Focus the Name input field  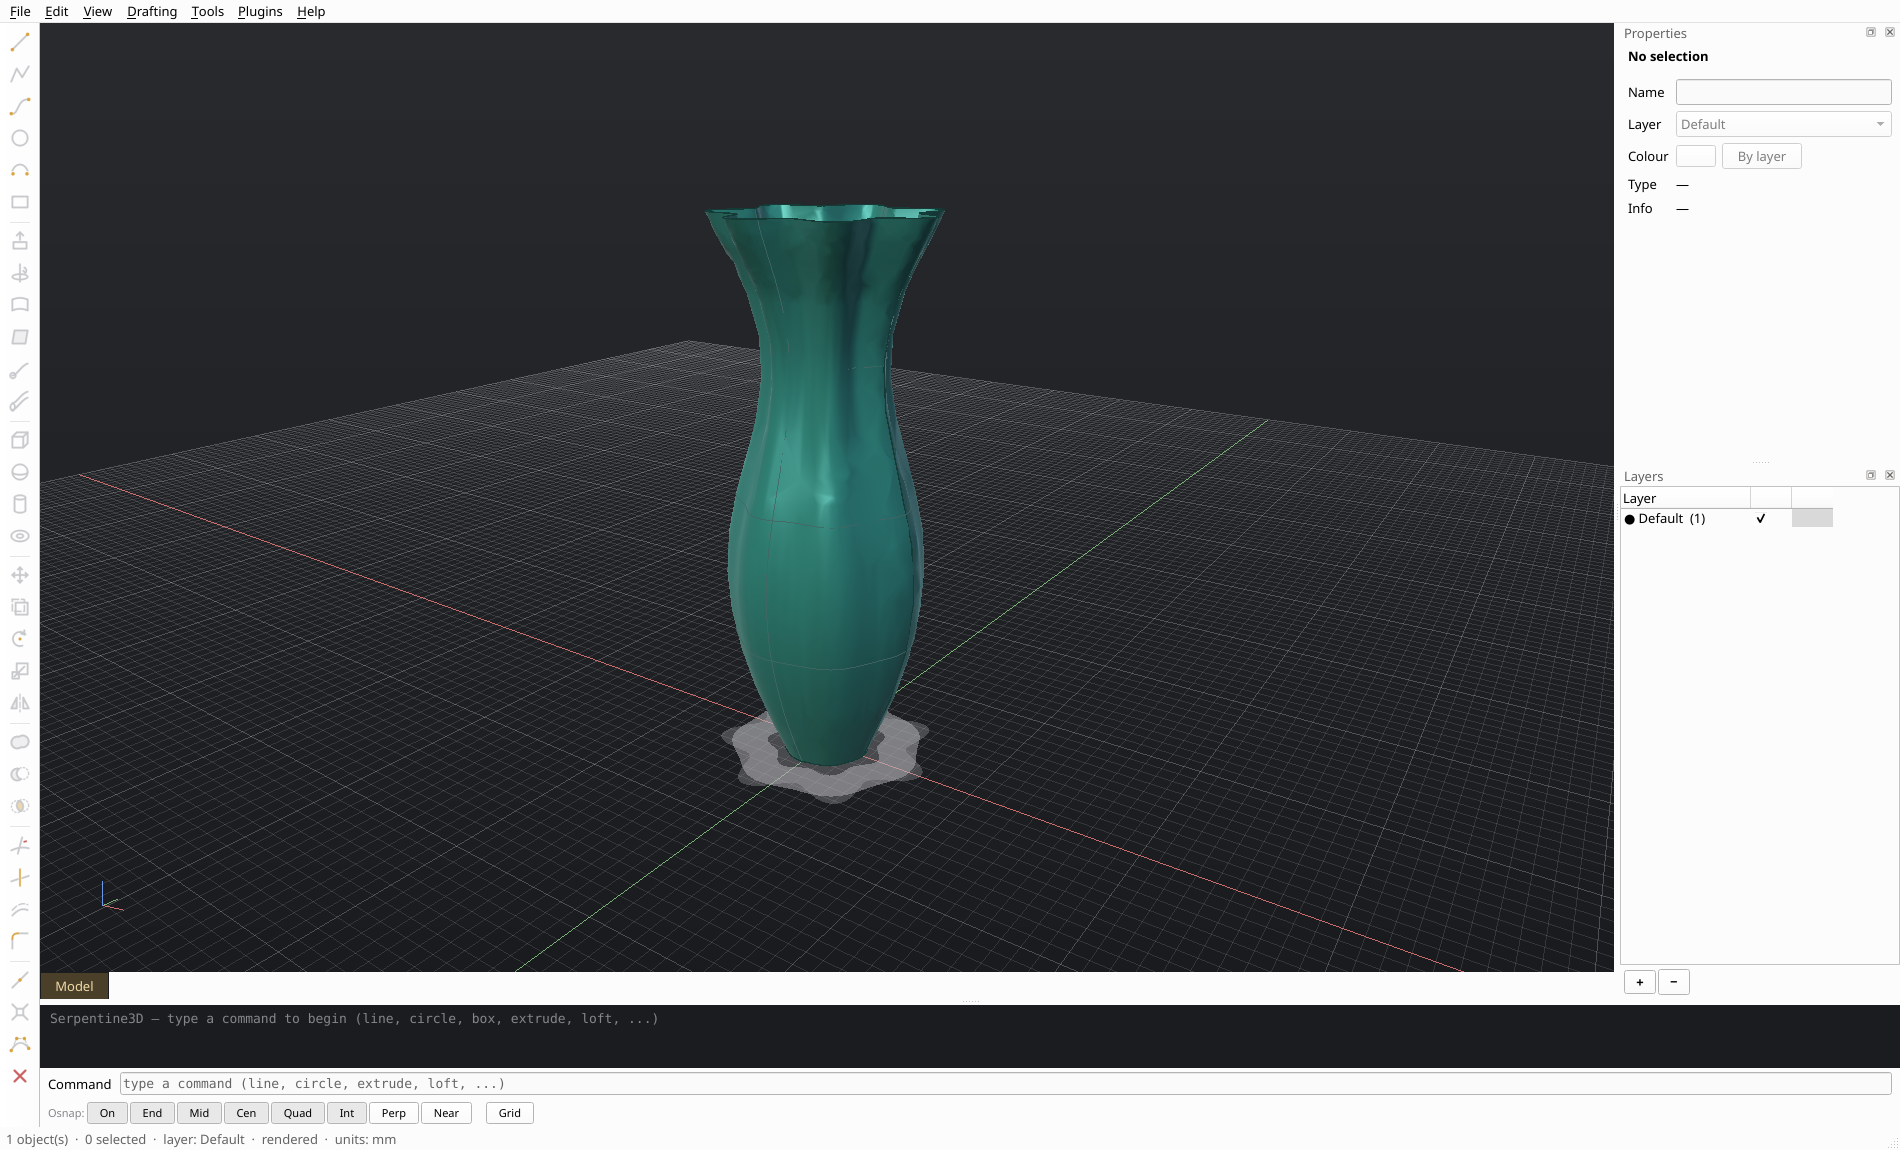(1783, 92)
